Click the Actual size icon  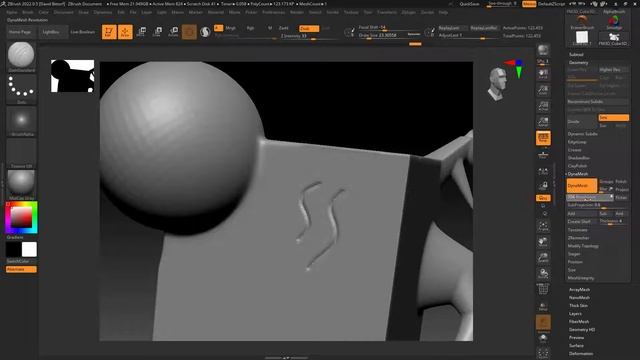tap(543, 106)
